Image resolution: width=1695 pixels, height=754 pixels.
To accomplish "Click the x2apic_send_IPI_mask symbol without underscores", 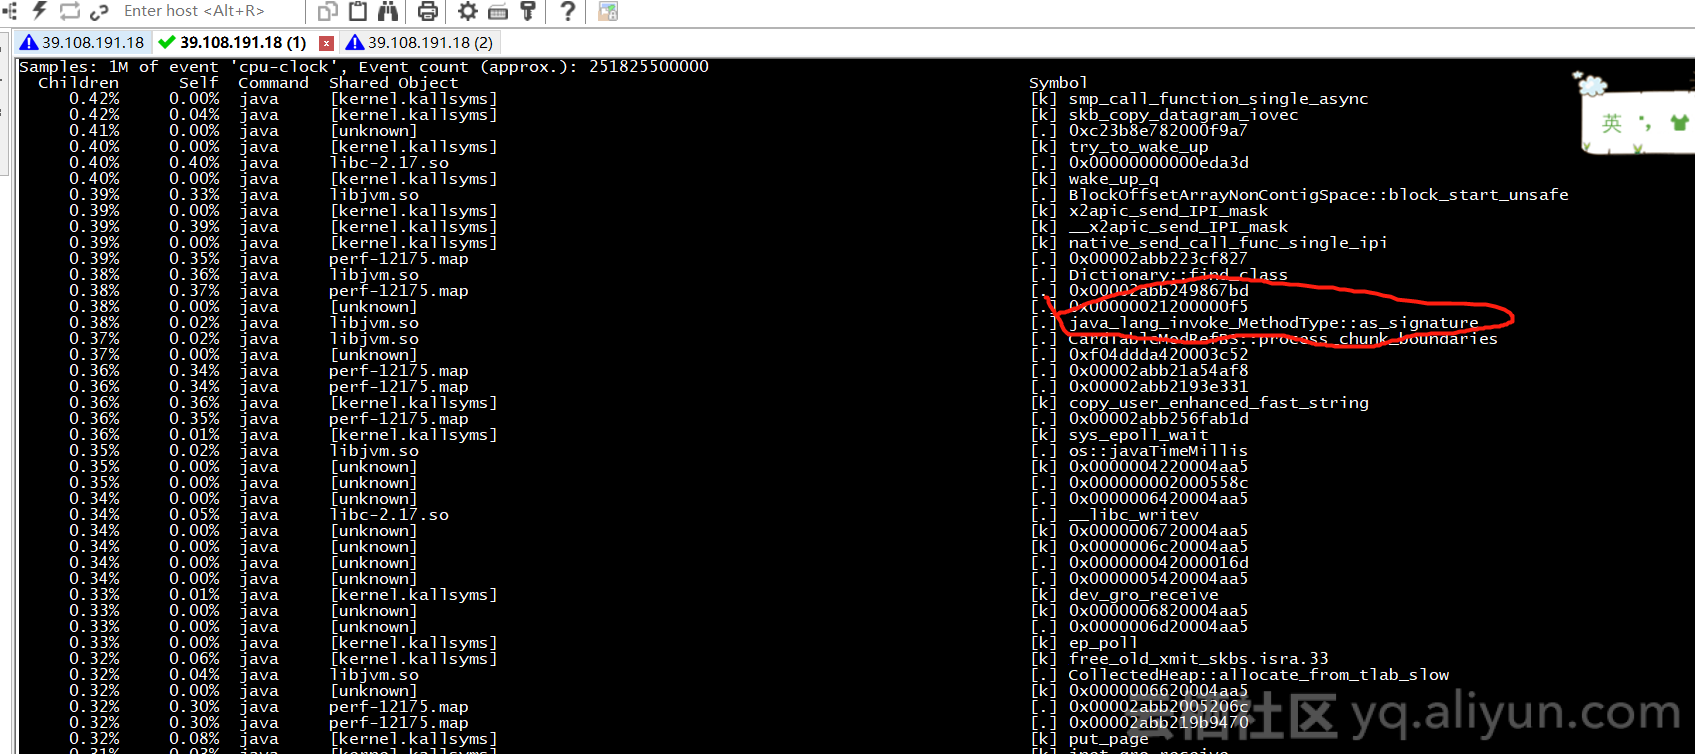I will pos(1168,211).
